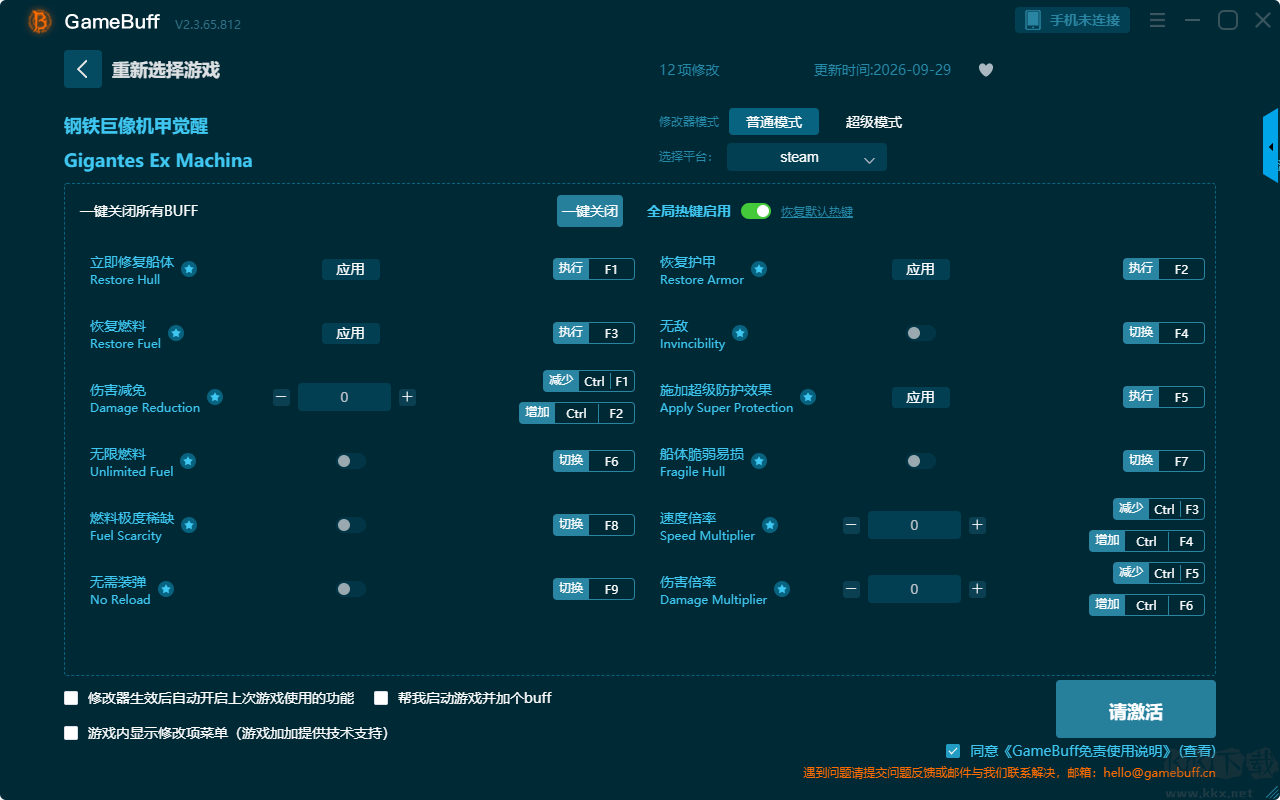
Task: Click the star icon next to Restore Fuel
Action: [176, 333]
